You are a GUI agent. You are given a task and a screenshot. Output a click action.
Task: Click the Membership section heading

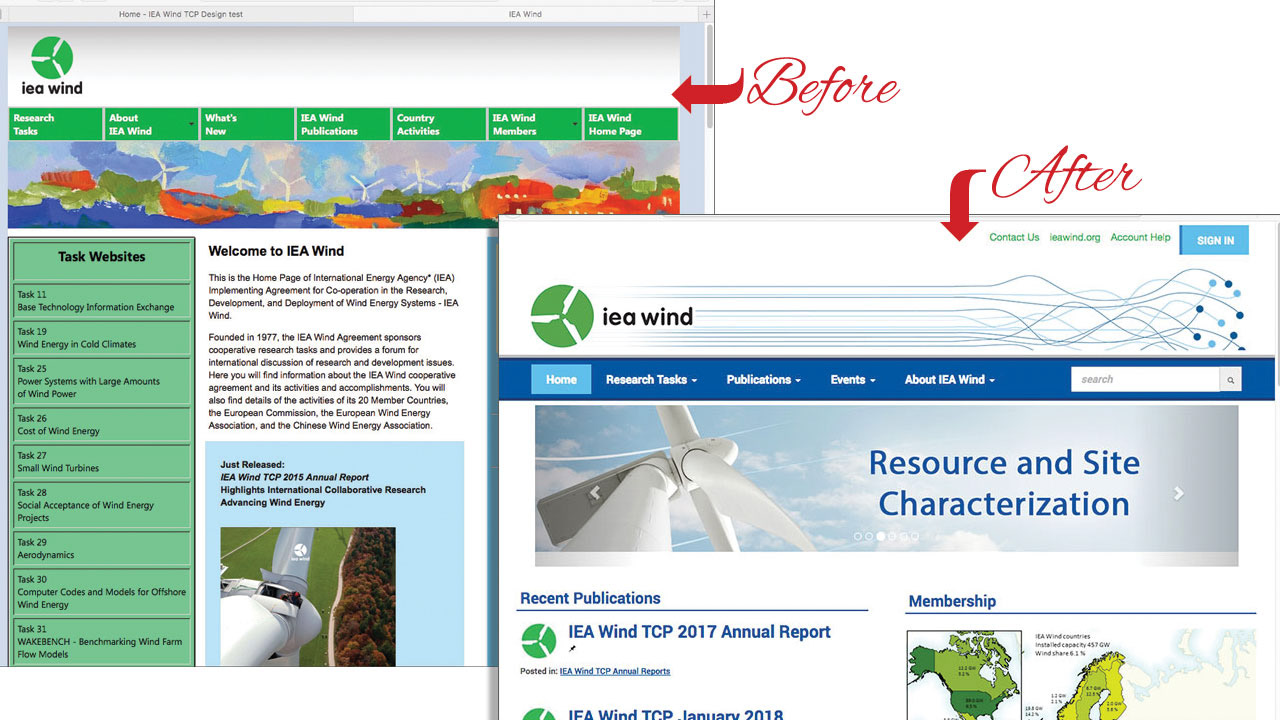point(952,601)
